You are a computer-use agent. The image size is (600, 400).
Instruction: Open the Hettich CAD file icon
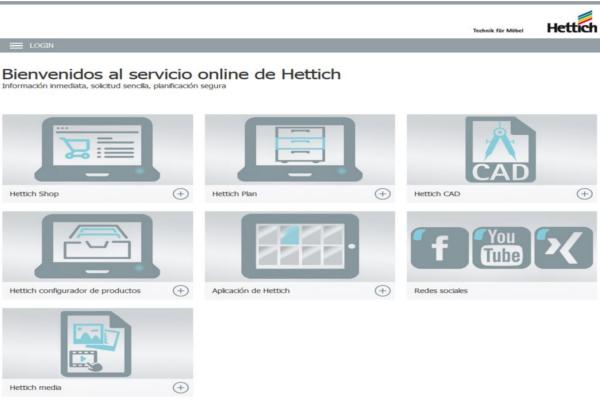501,149
